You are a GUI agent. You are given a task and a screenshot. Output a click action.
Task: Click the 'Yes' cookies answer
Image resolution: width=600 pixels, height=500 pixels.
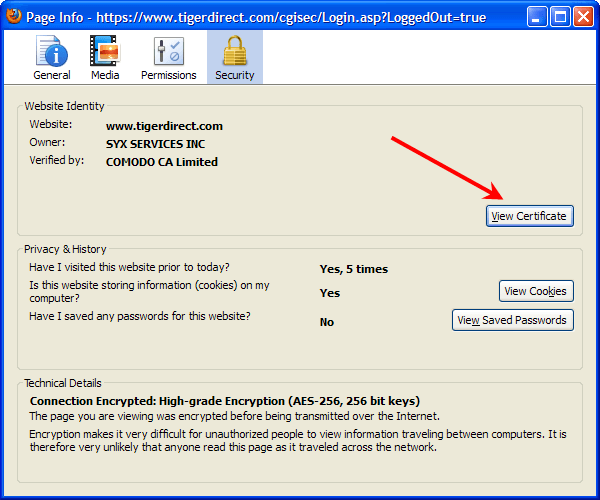click(330, 293)
